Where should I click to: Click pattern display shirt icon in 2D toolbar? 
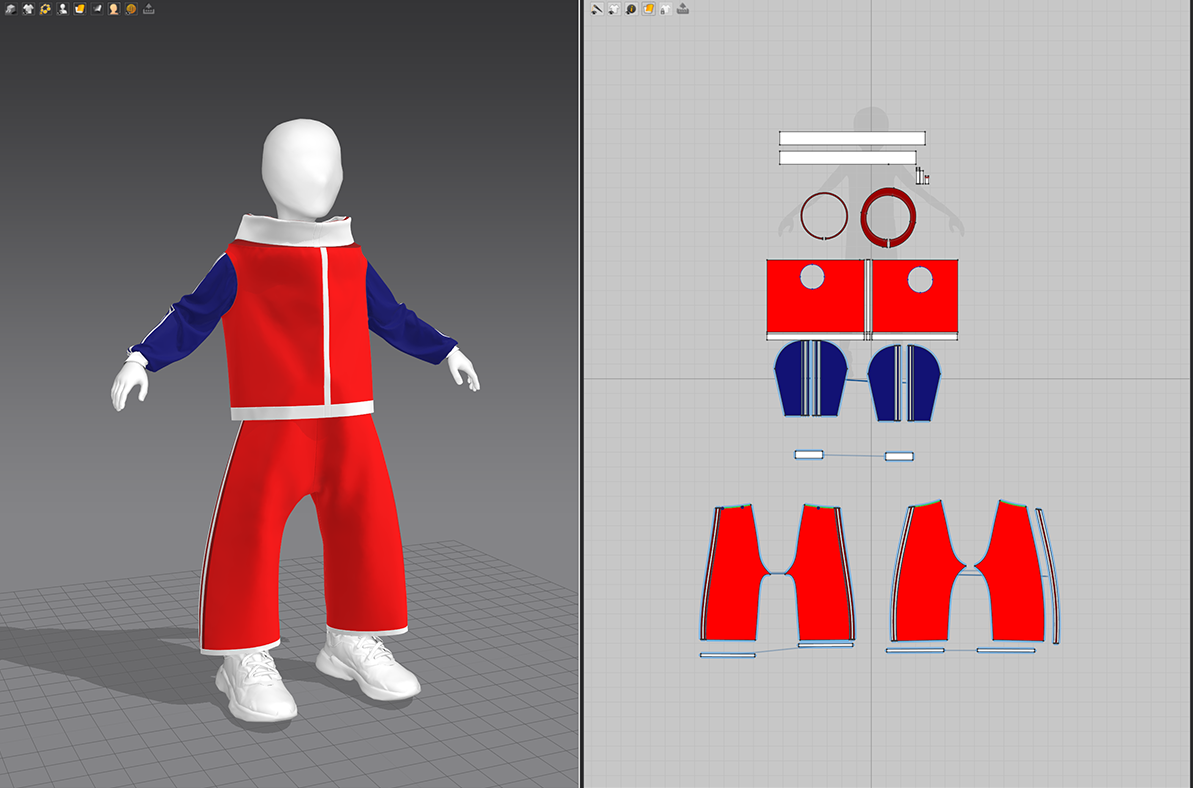tap(614, 9)
